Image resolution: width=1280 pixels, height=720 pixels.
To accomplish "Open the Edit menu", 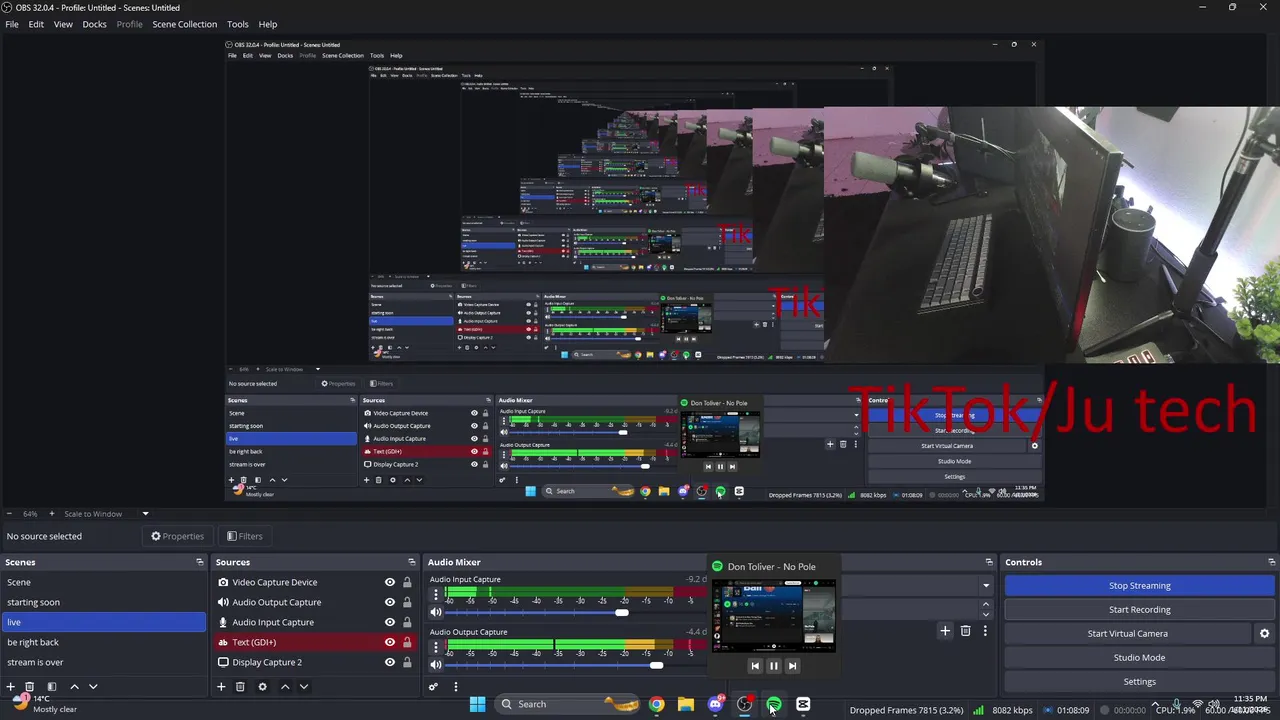I will [36, 24].
